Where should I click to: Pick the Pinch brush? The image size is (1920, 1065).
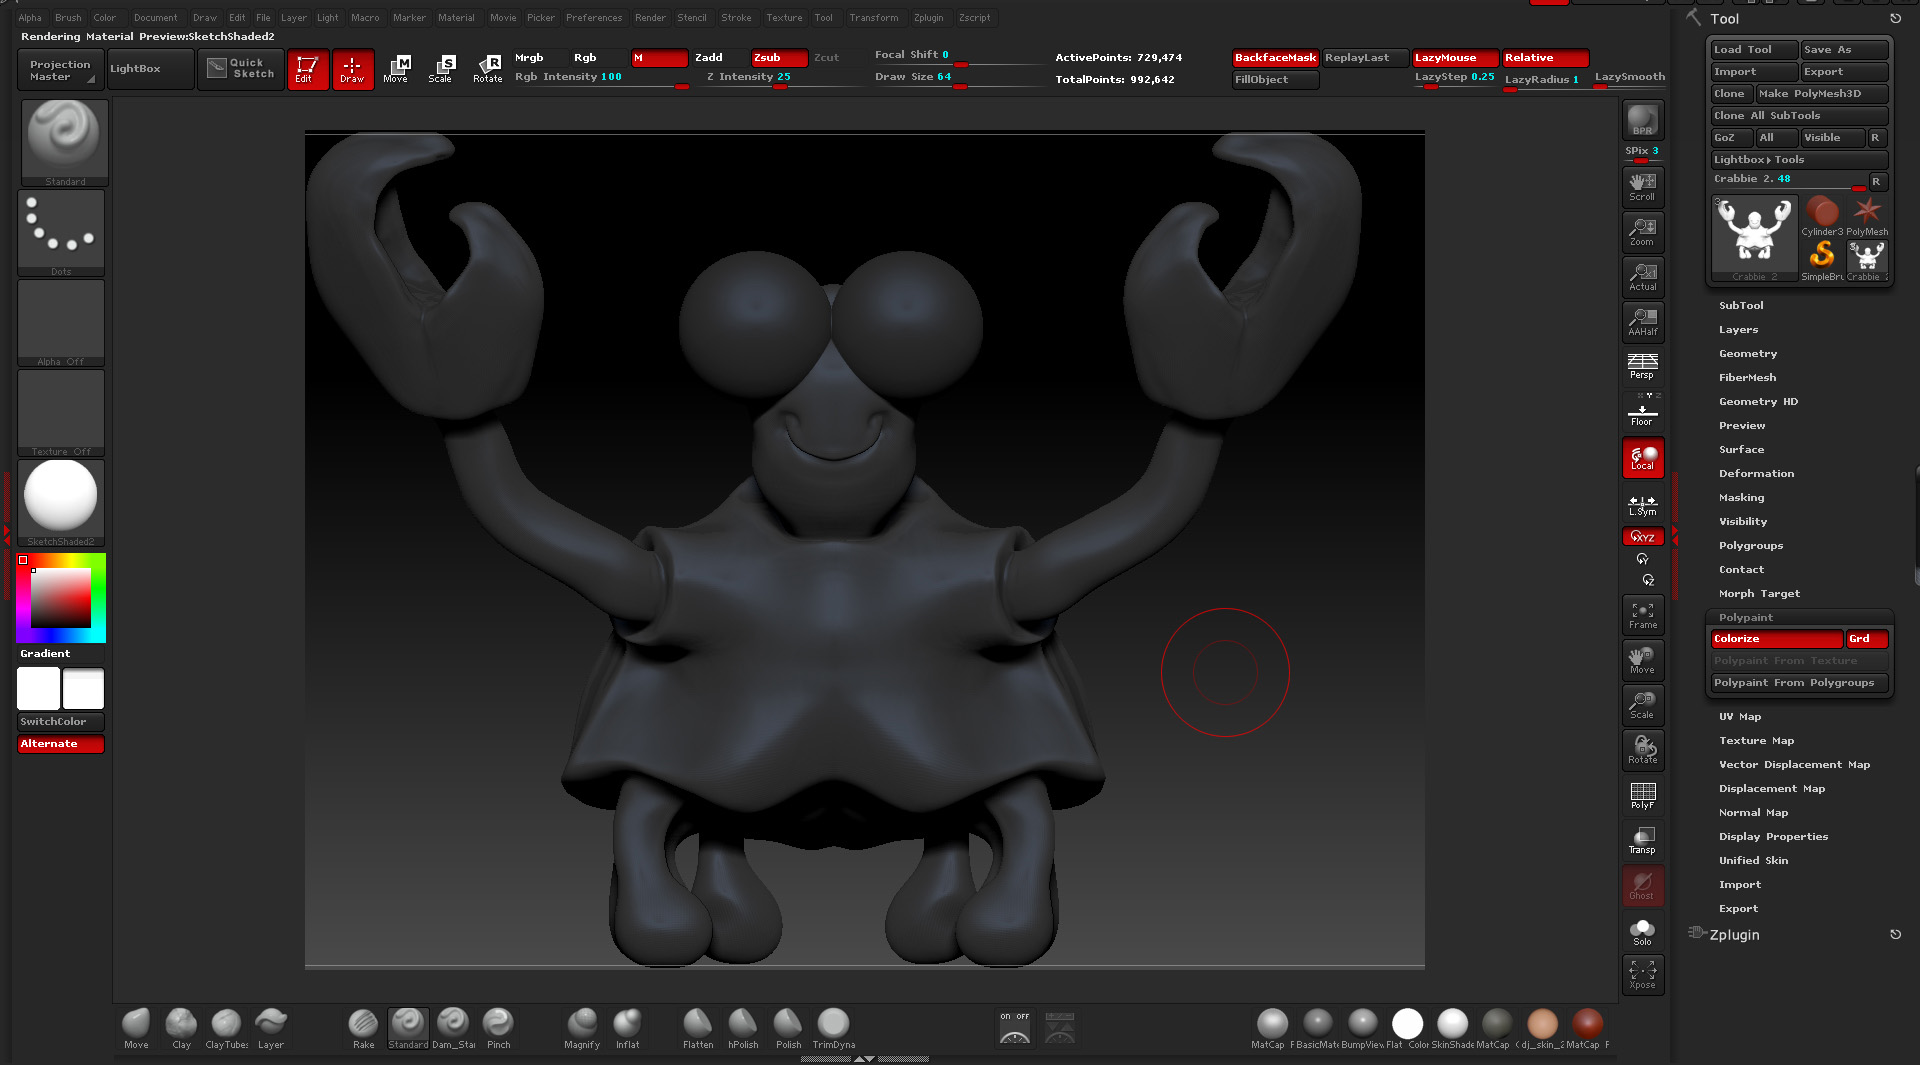pos(498,1028)
